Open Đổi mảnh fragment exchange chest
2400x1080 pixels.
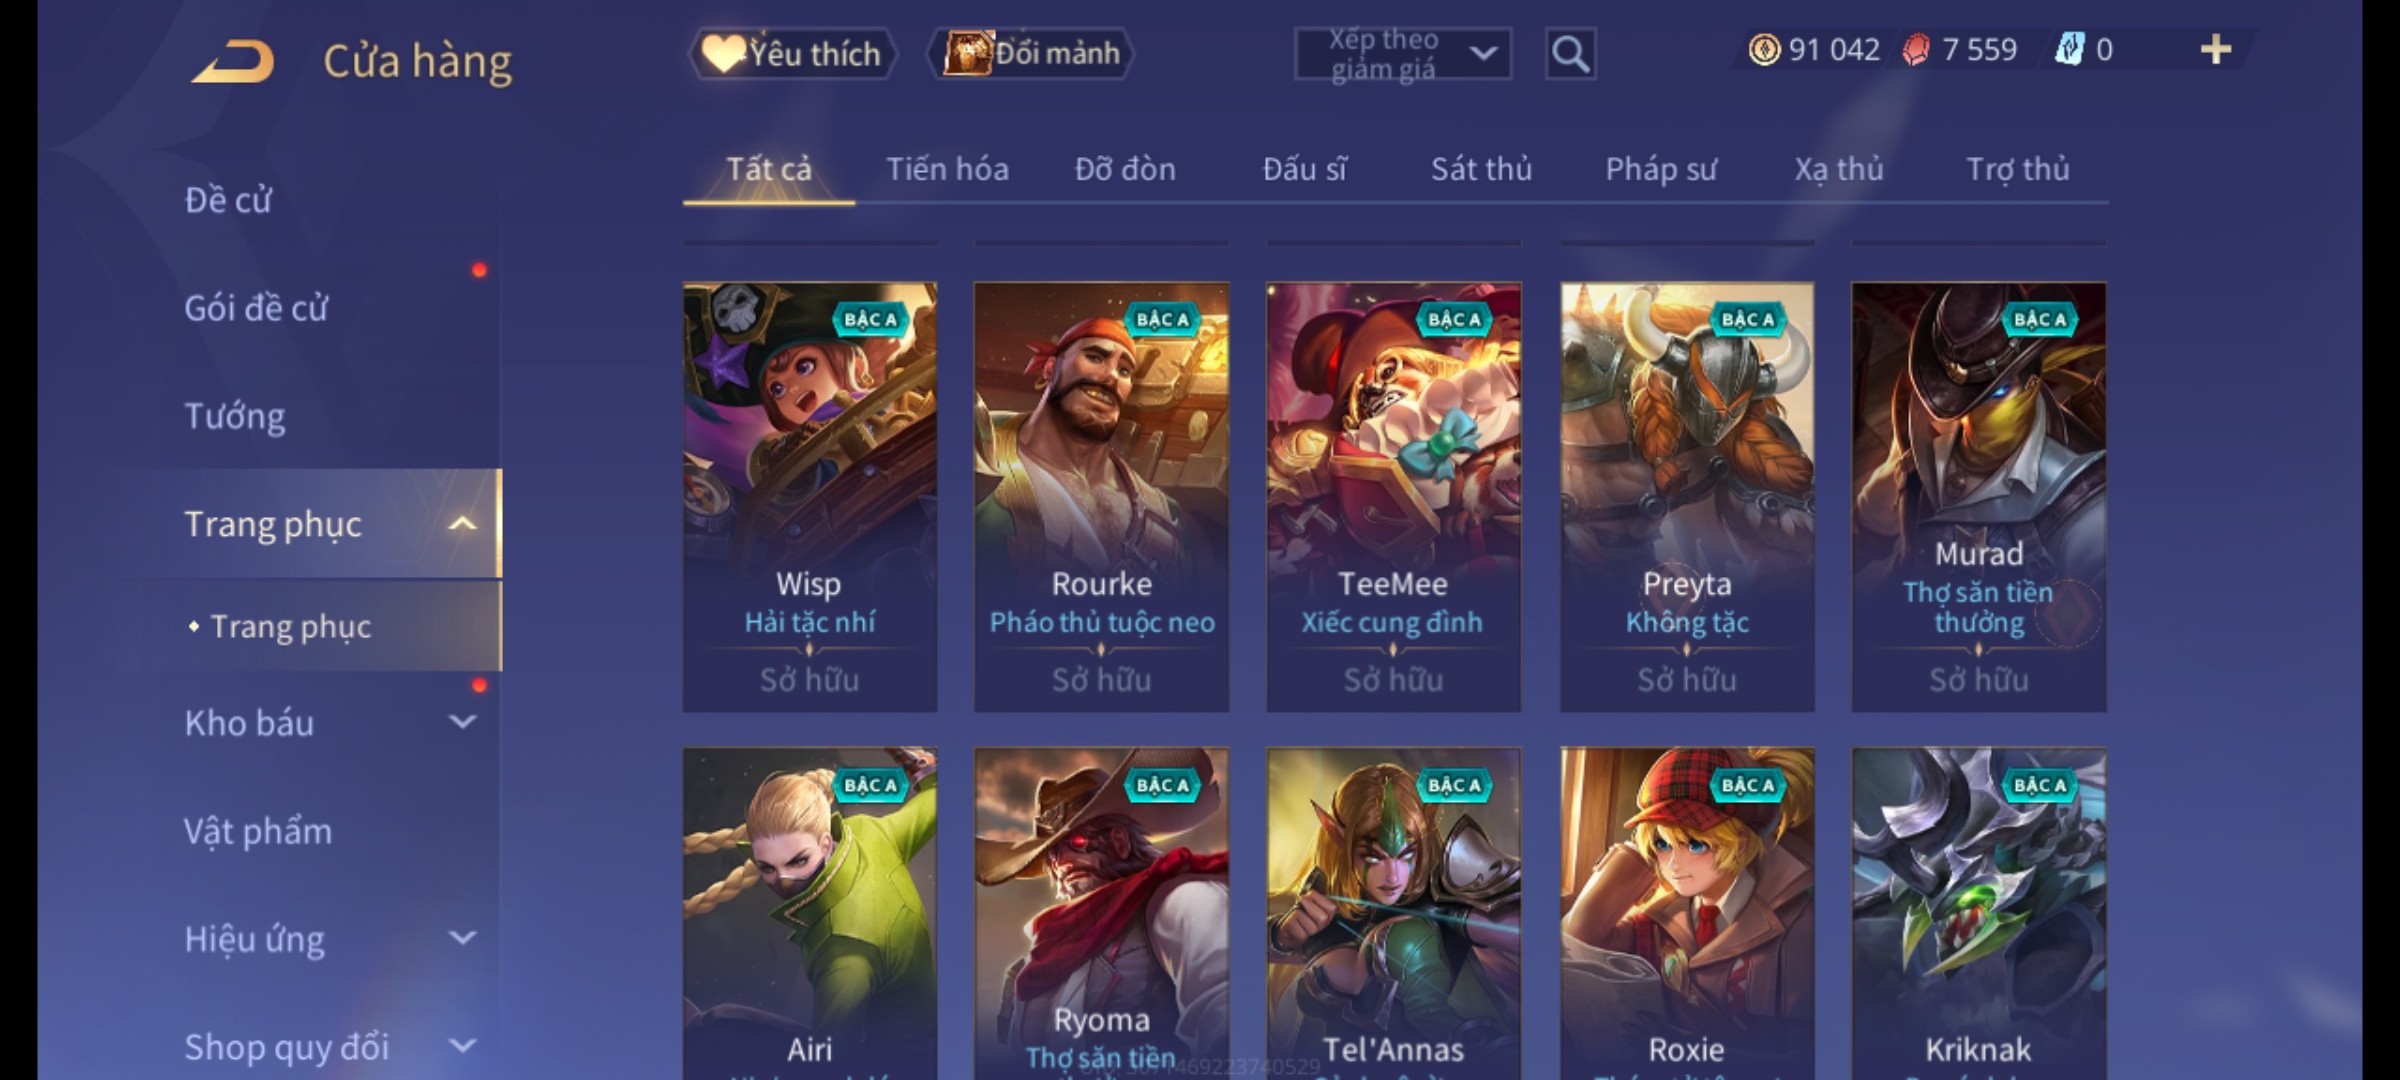[x=1031, y=53]
